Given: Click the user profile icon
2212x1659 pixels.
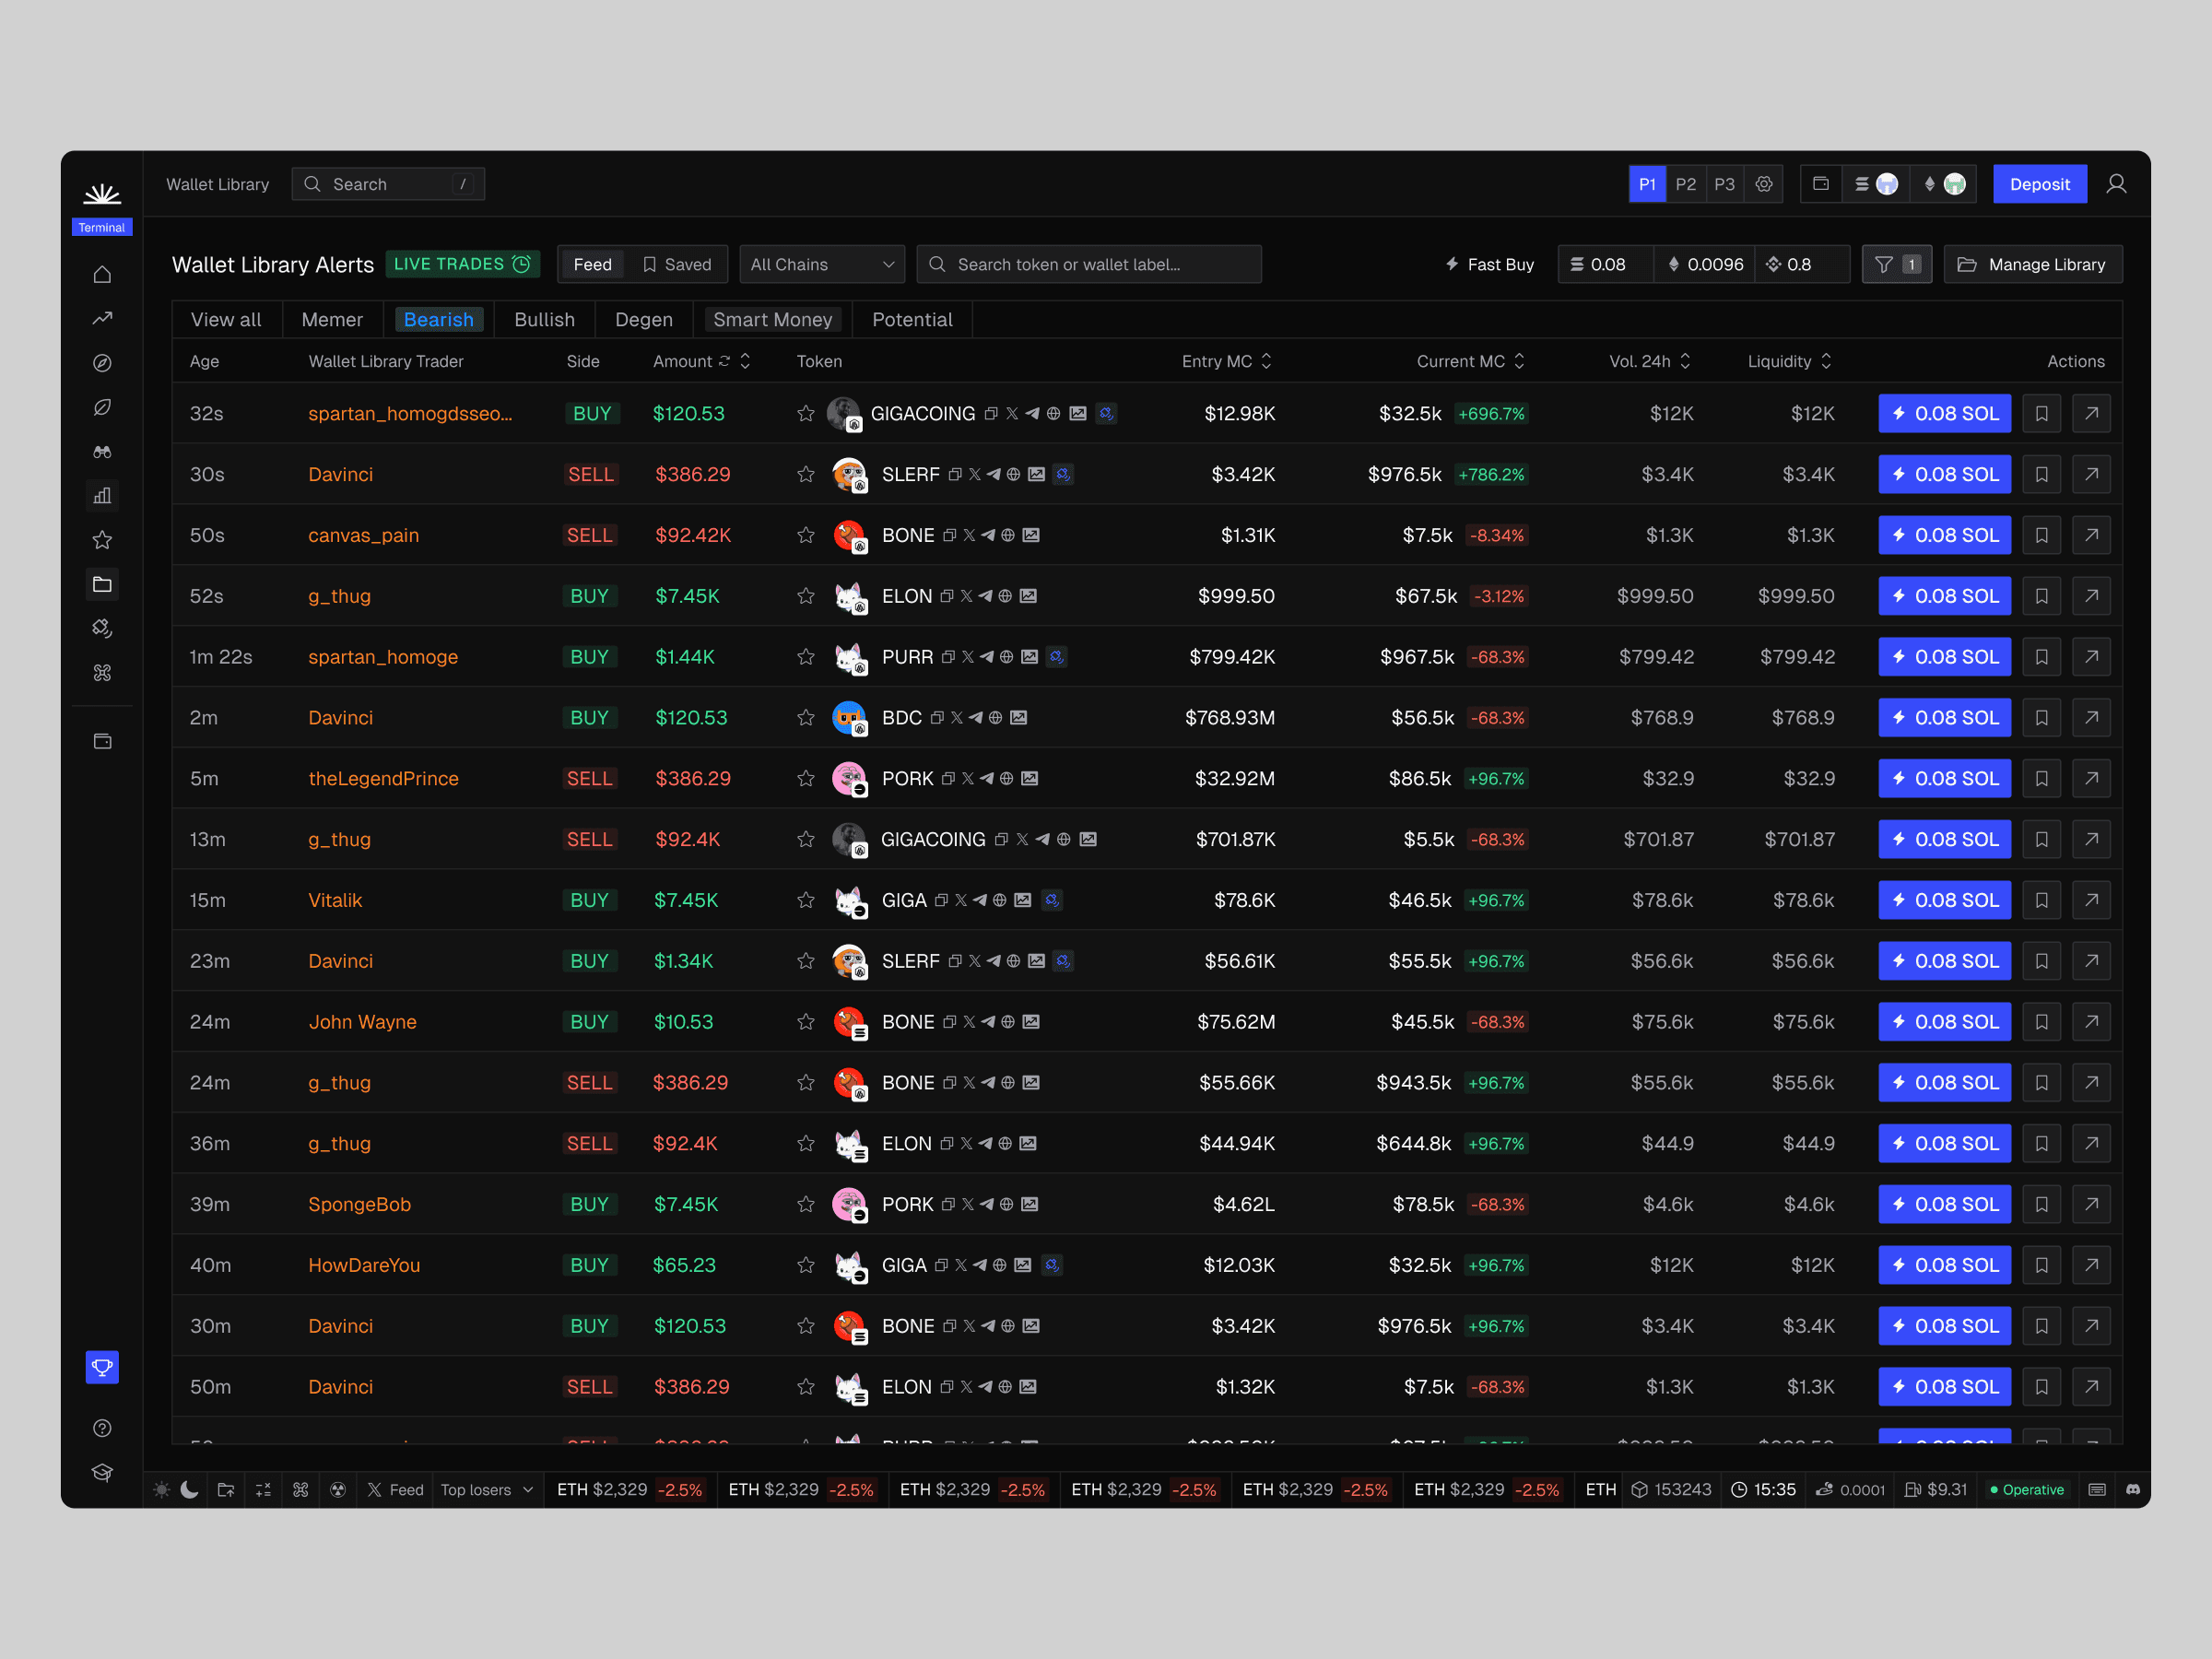Looking at the screenshot, I should click(2116, 184).
